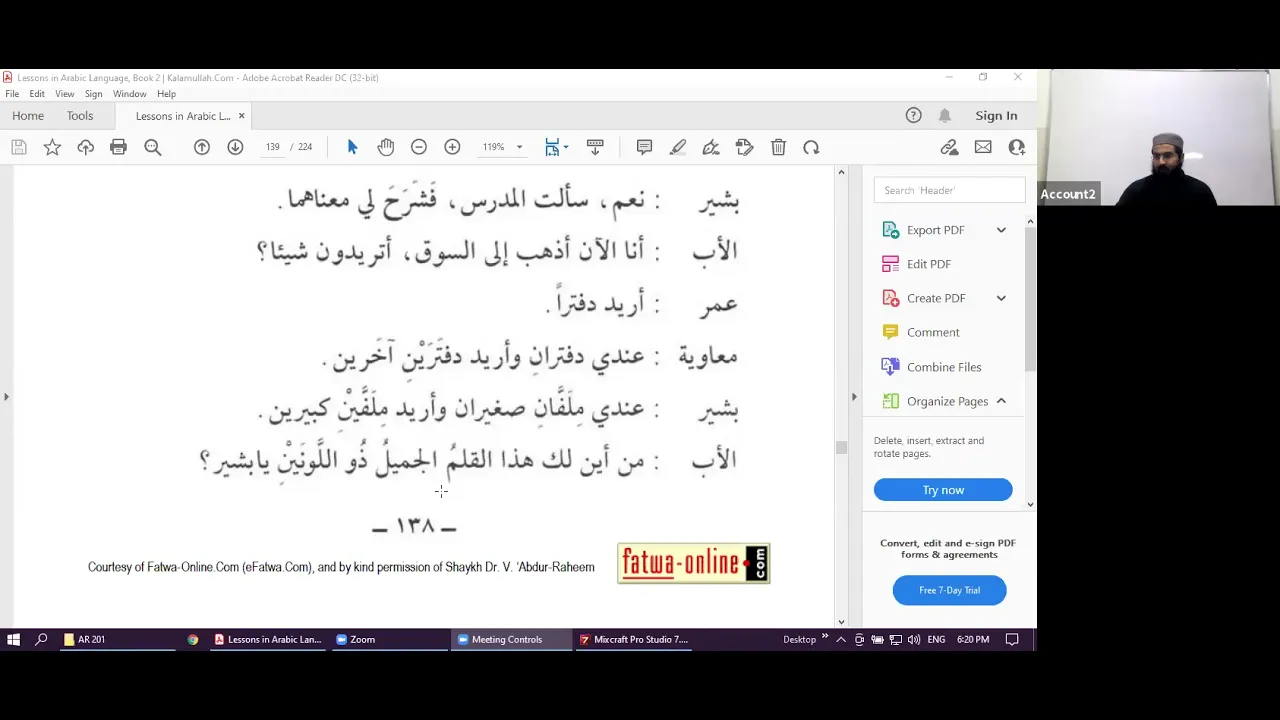
Task: Activate the hand pan tool
Action: coord(386,147)
